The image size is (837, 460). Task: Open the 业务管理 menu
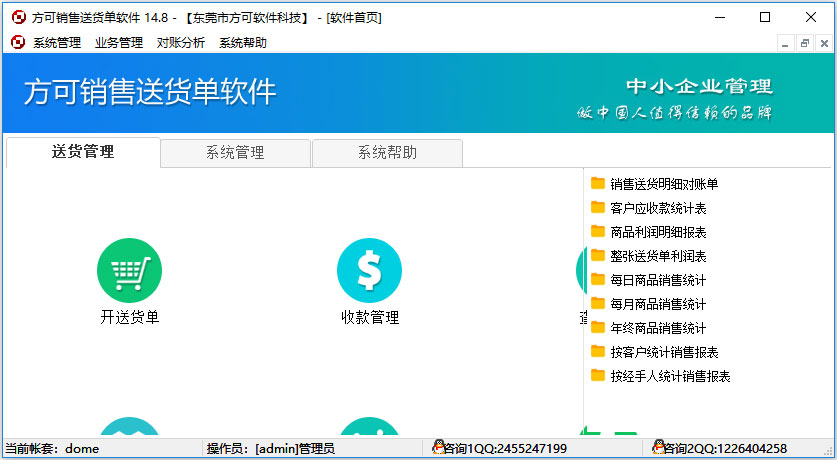119,43
